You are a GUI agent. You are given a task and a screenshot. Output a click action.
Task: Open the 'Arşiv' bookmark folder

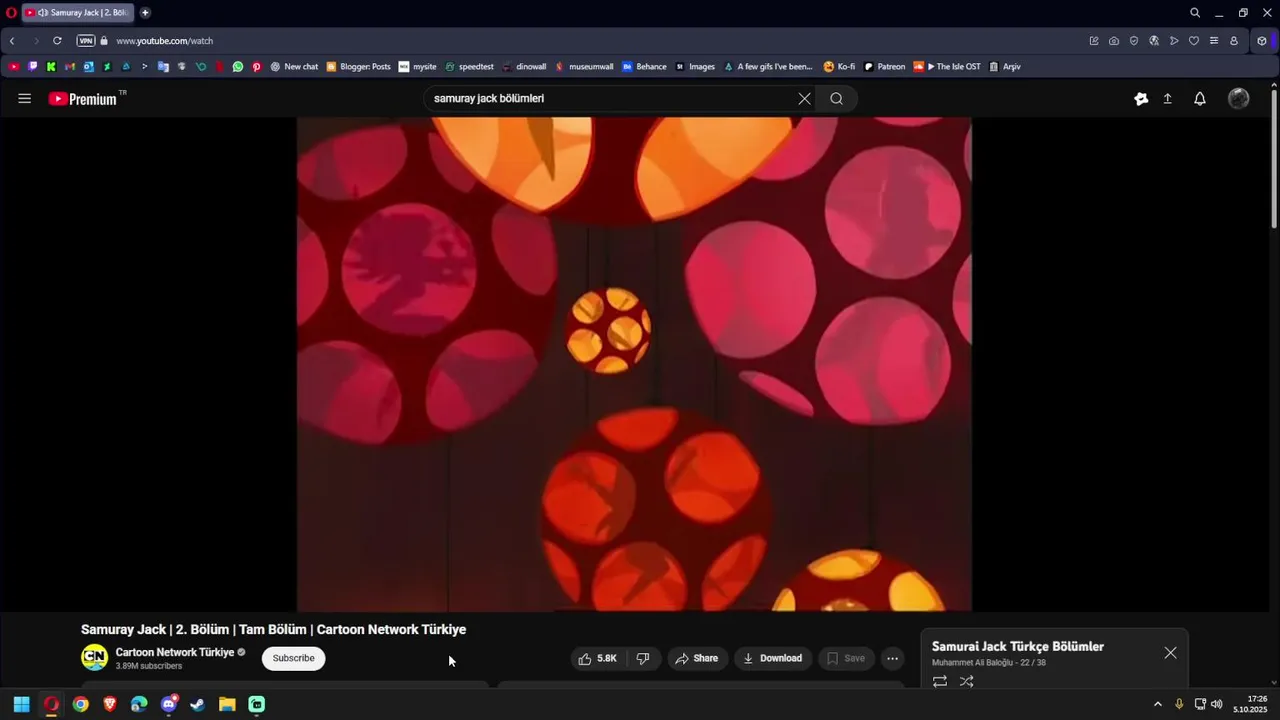[1005, 67]
